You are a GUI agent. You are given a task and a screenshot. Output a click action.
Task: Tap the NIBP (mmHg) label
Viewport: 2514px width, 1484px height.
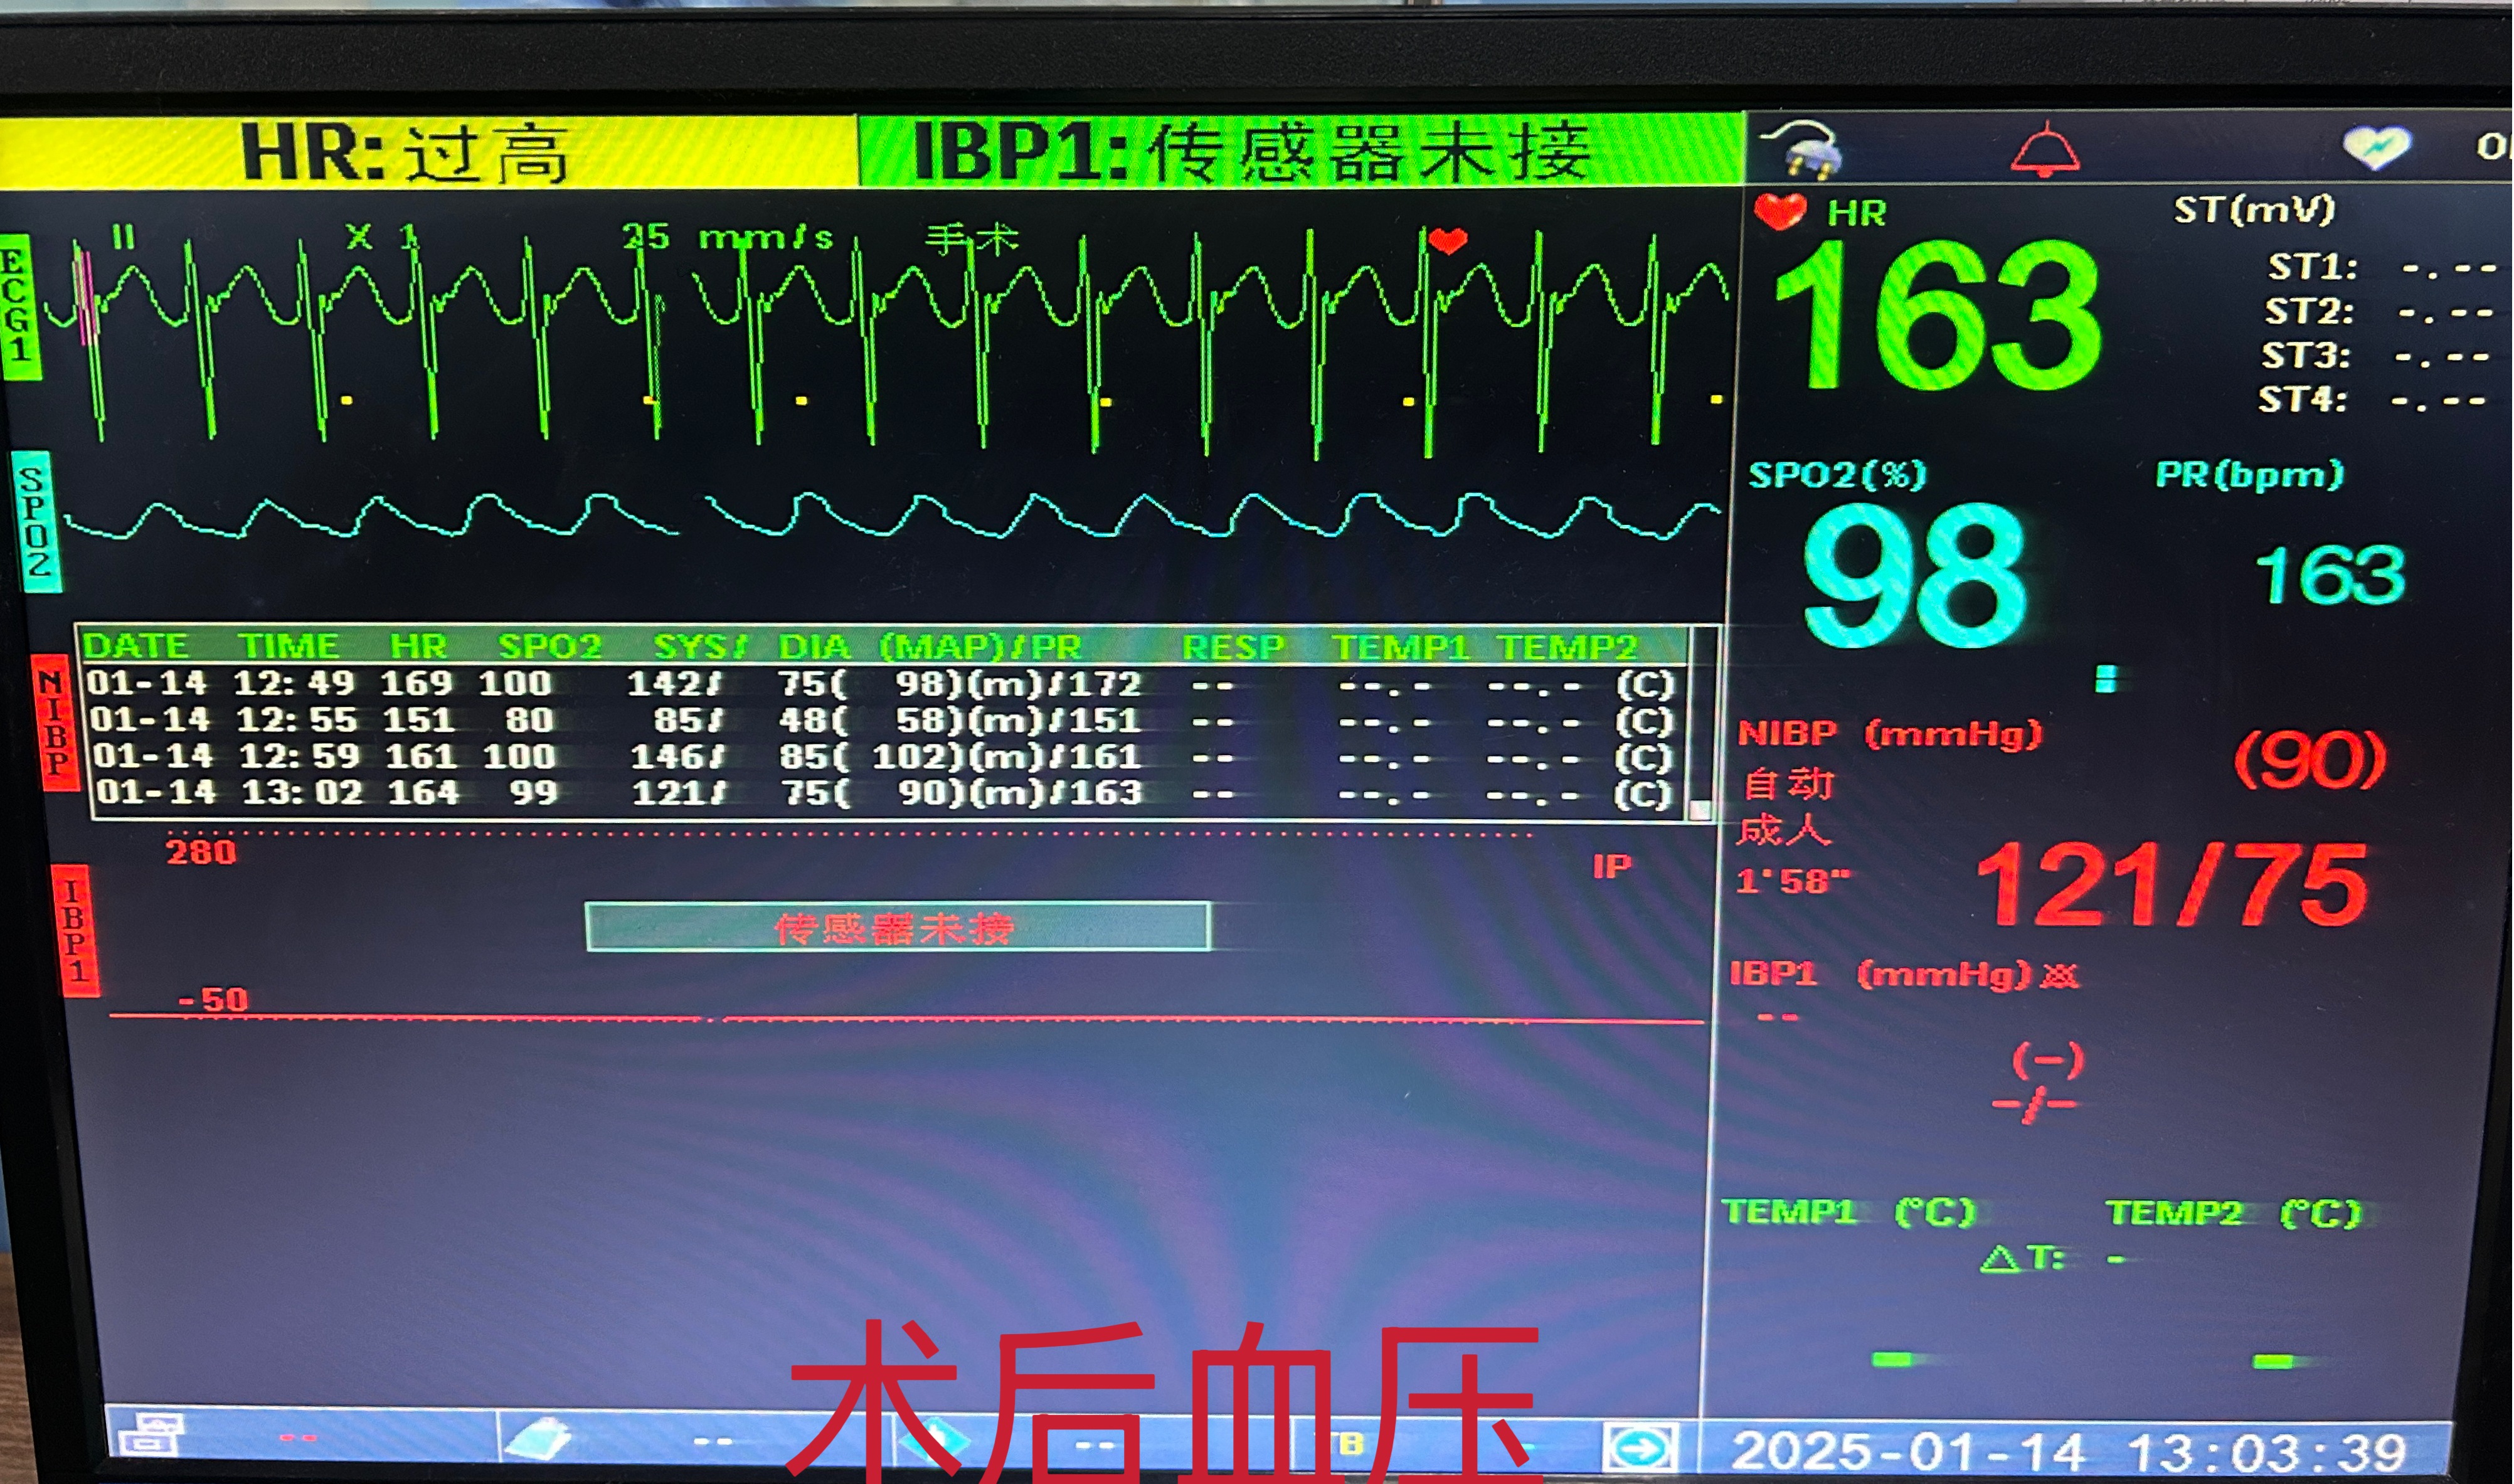coord(1889,734)
